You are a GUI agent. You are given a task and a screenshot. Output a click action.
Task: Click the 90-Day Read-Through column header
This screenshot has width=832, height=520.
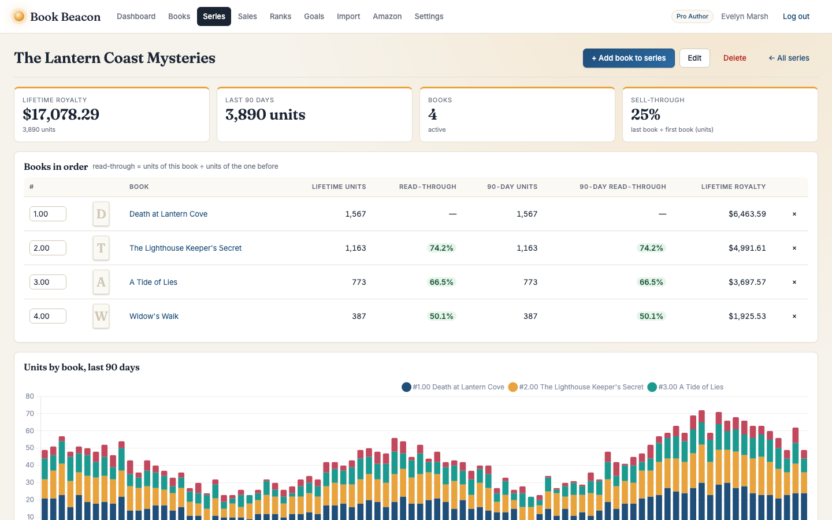pyautogui.click(x=622, y=187)
